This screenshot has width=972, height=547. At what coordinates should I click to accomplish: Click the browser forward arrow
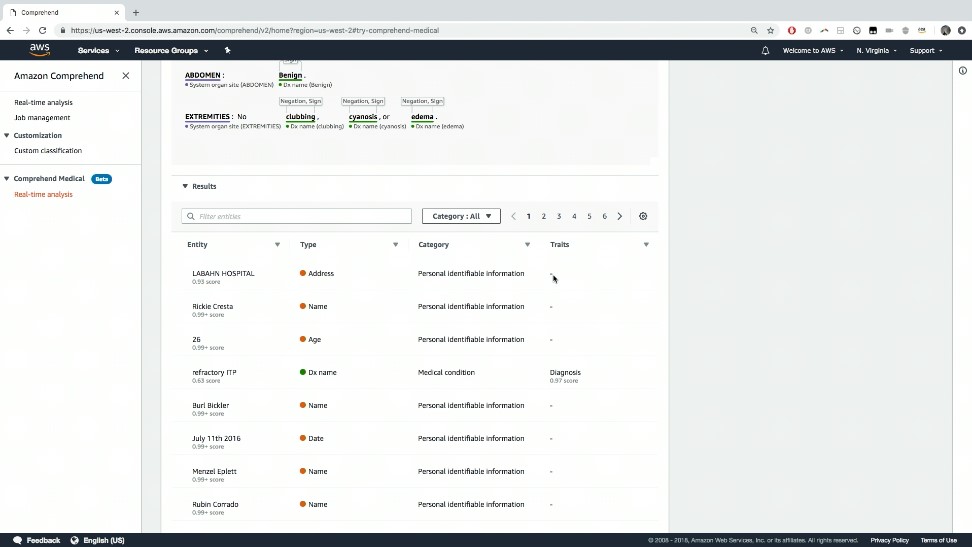(x=26, y=30)
